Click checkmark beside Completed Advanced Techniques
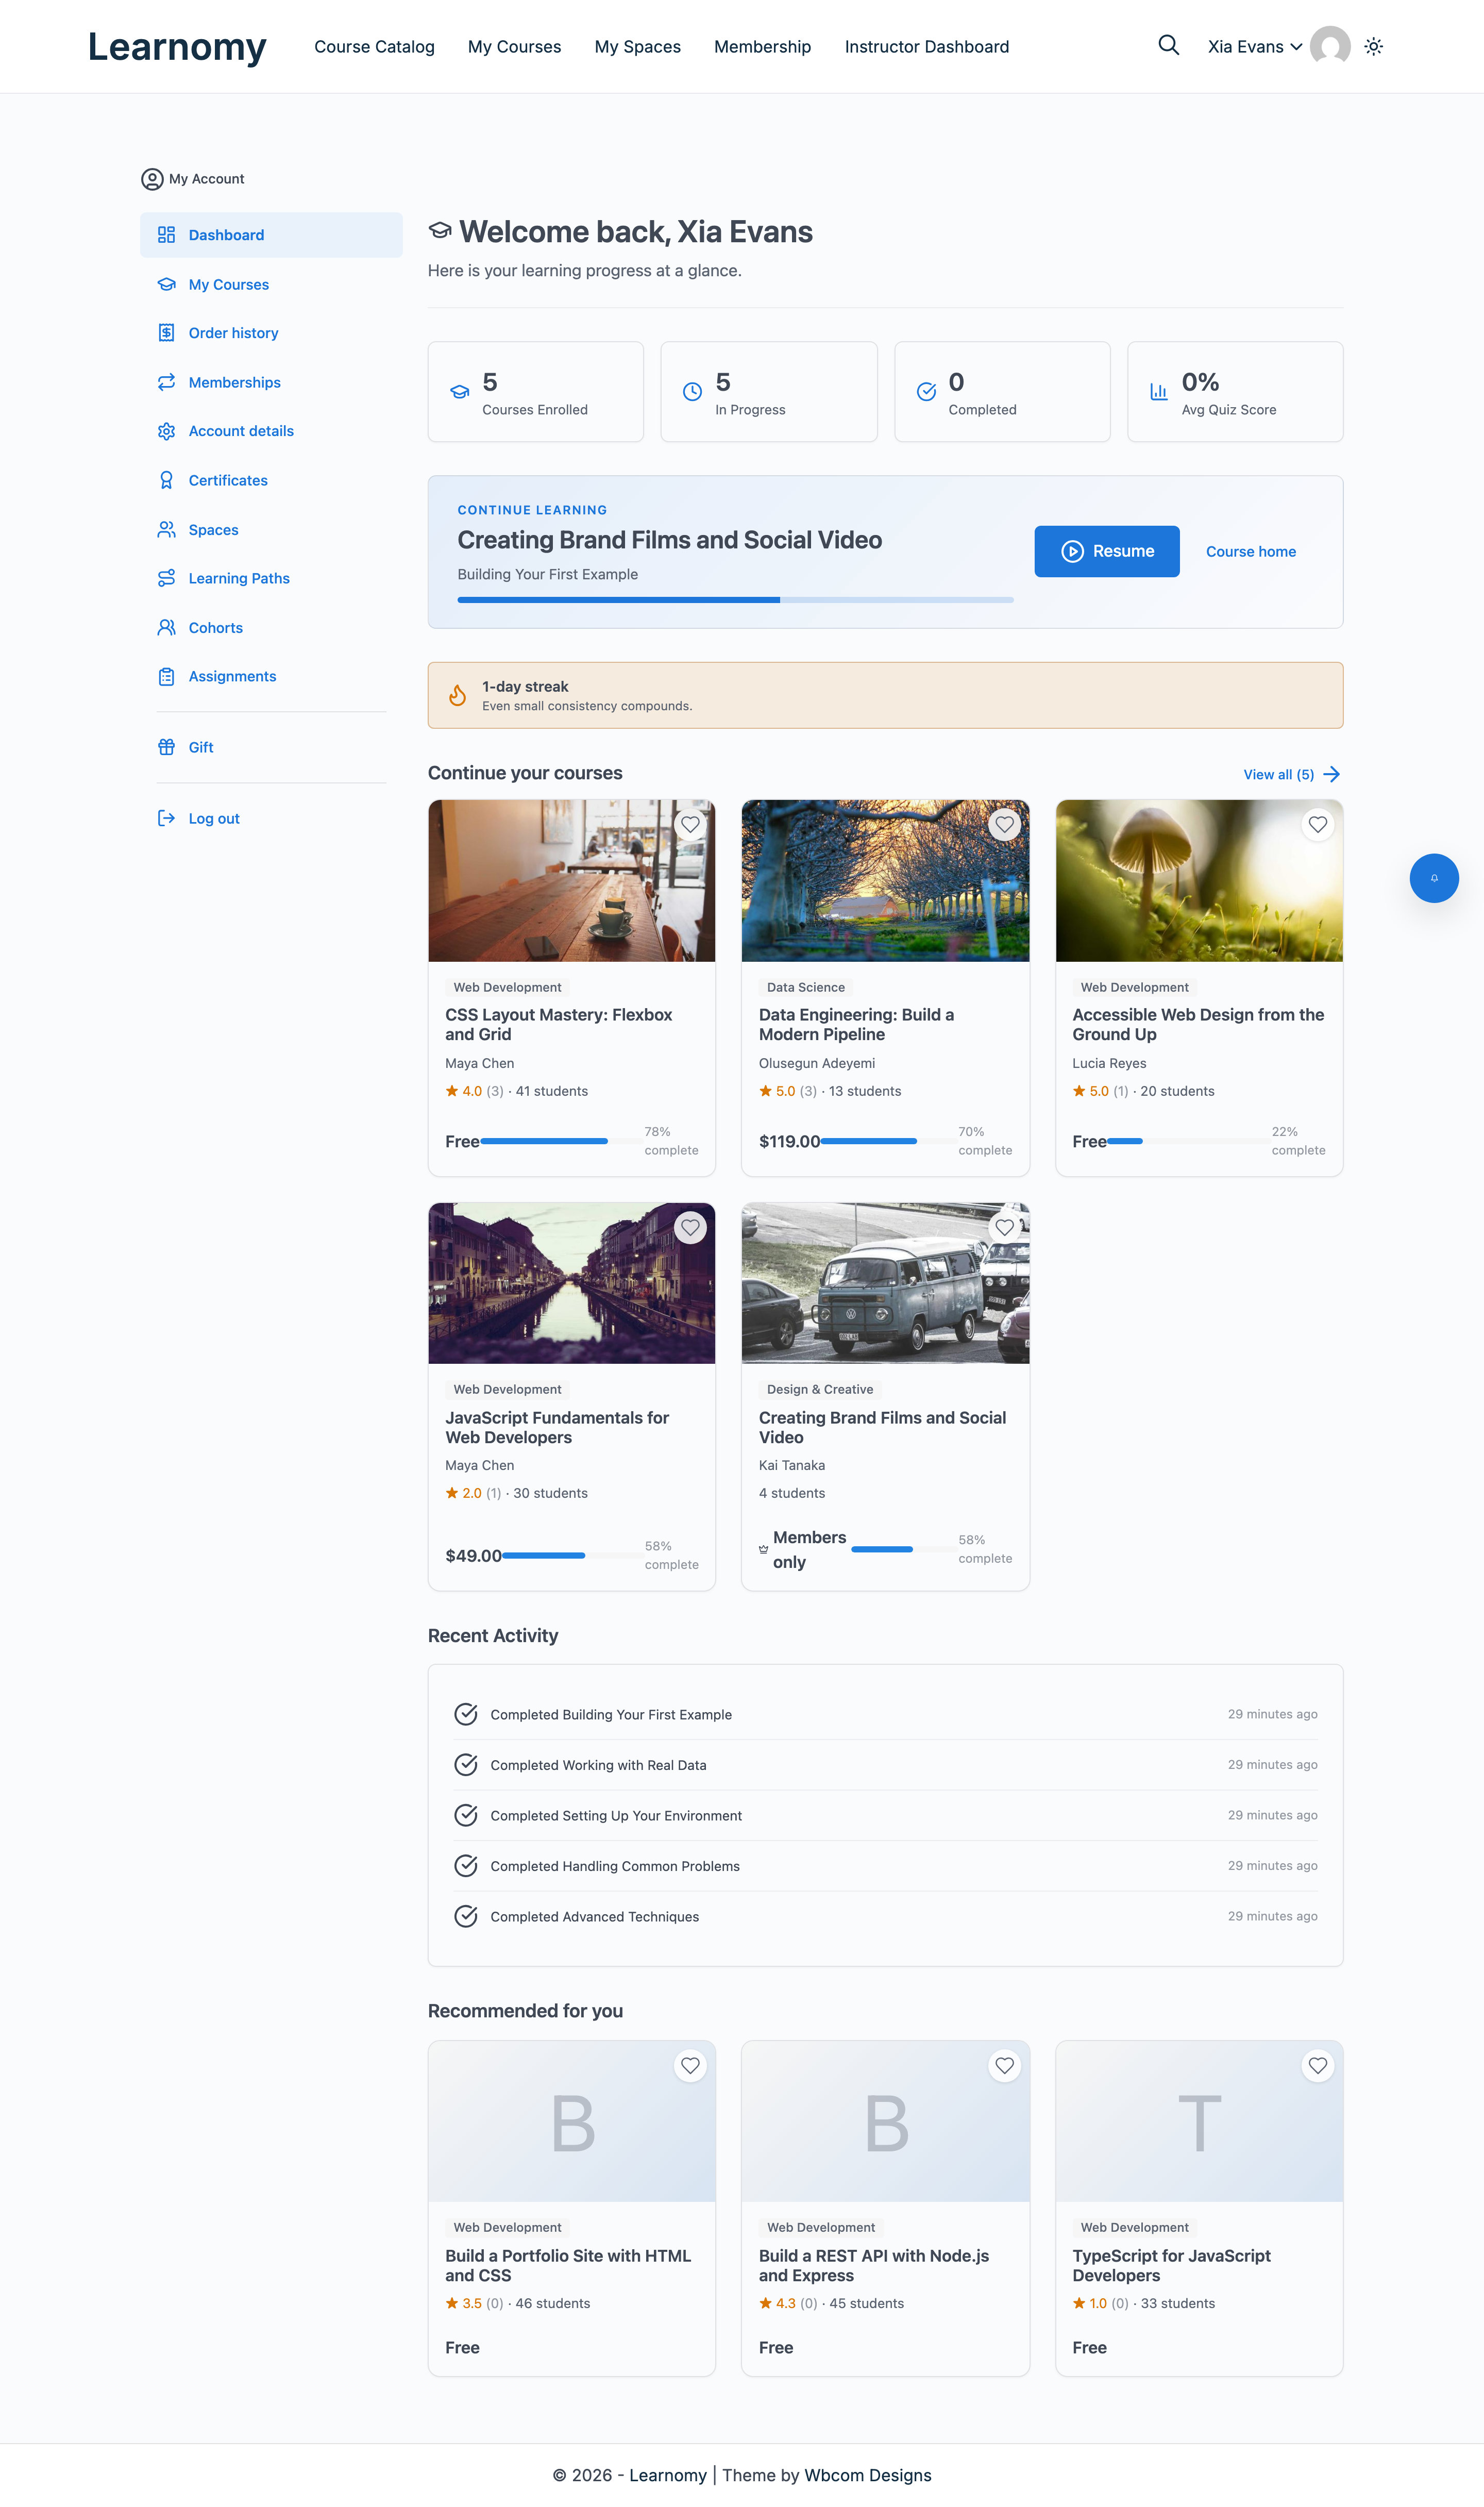Viewport: 1484px width, 2507px height. point(466,1916)
